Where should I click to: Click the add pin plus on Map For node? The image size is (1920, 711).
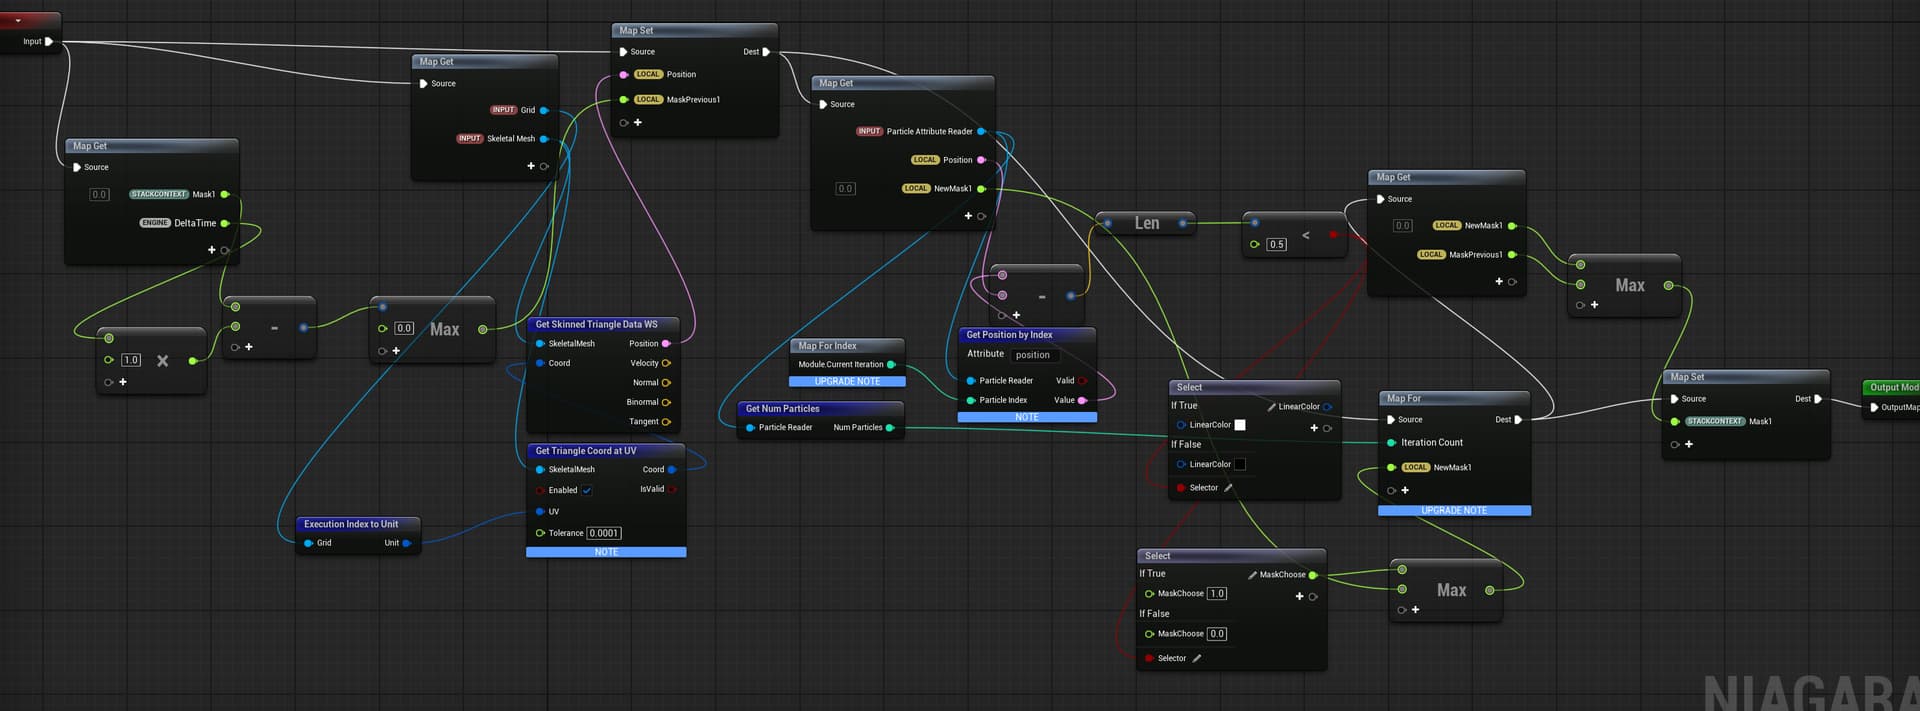pos(1404,490)
